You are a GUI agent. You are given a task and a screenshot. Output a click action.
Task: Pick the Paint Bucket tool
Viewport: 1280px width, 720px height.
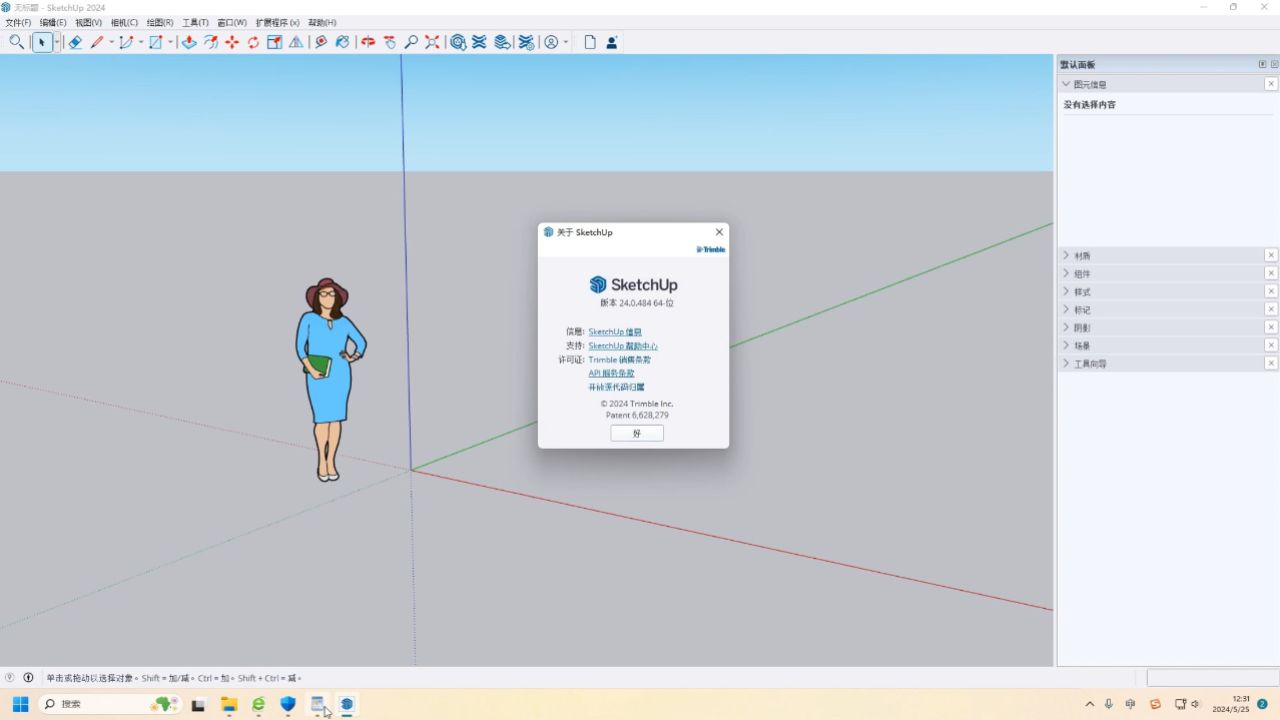tap(321, 42)
